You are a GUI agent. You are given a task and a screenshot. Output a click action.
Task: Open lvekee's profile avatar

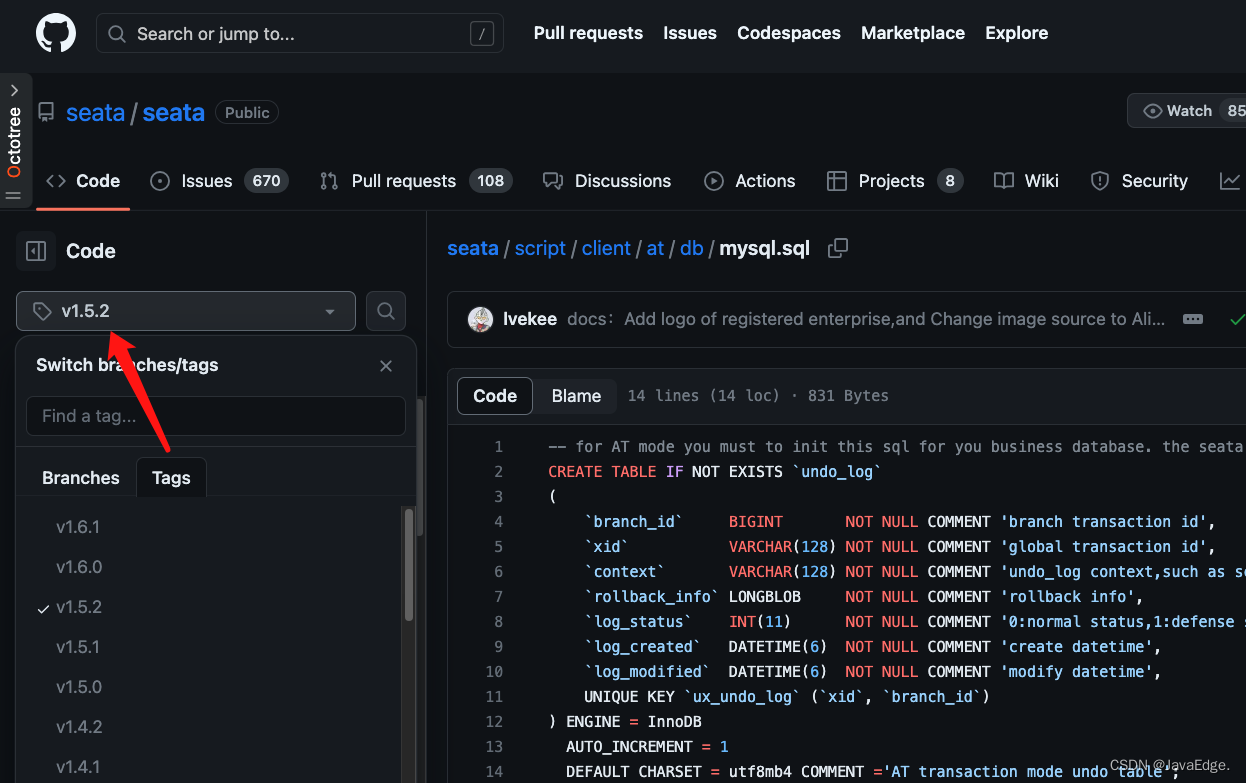pyautogui.click(x=478, y=319)
